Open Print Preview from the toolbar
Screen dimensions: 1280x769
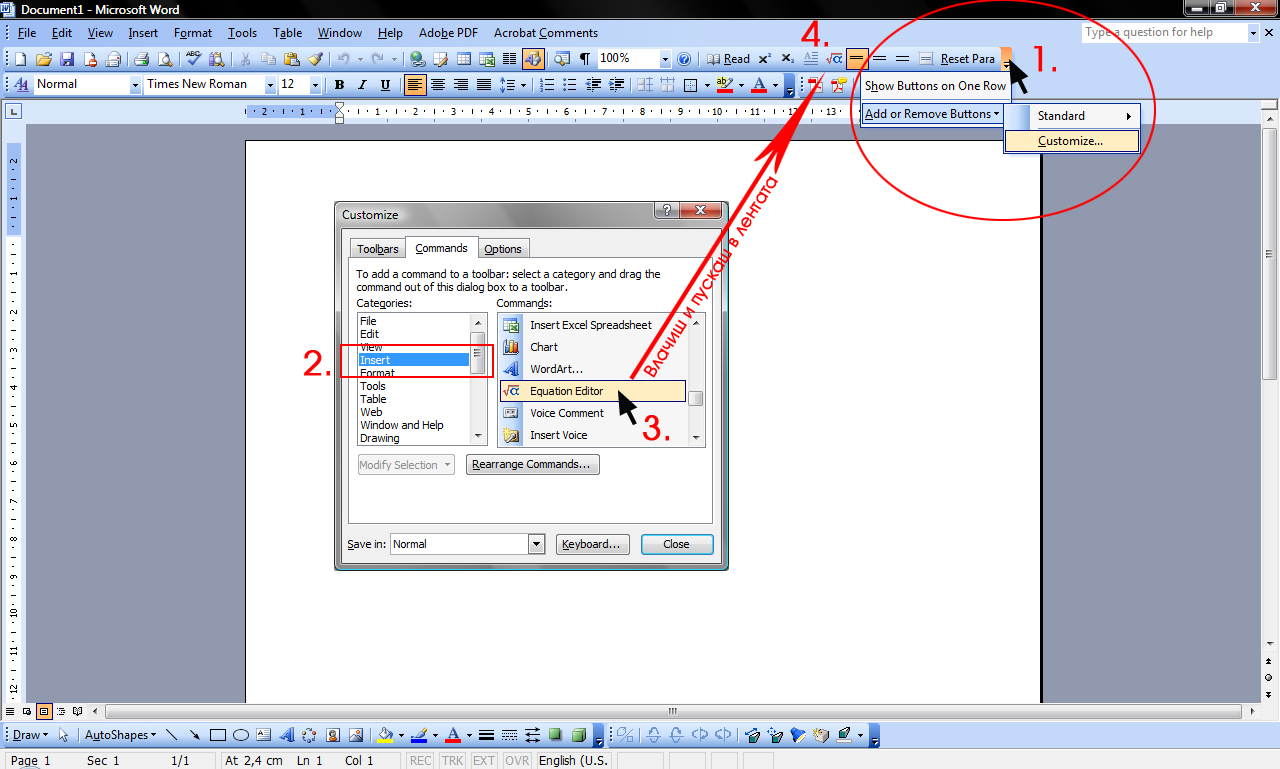(164, 59)
